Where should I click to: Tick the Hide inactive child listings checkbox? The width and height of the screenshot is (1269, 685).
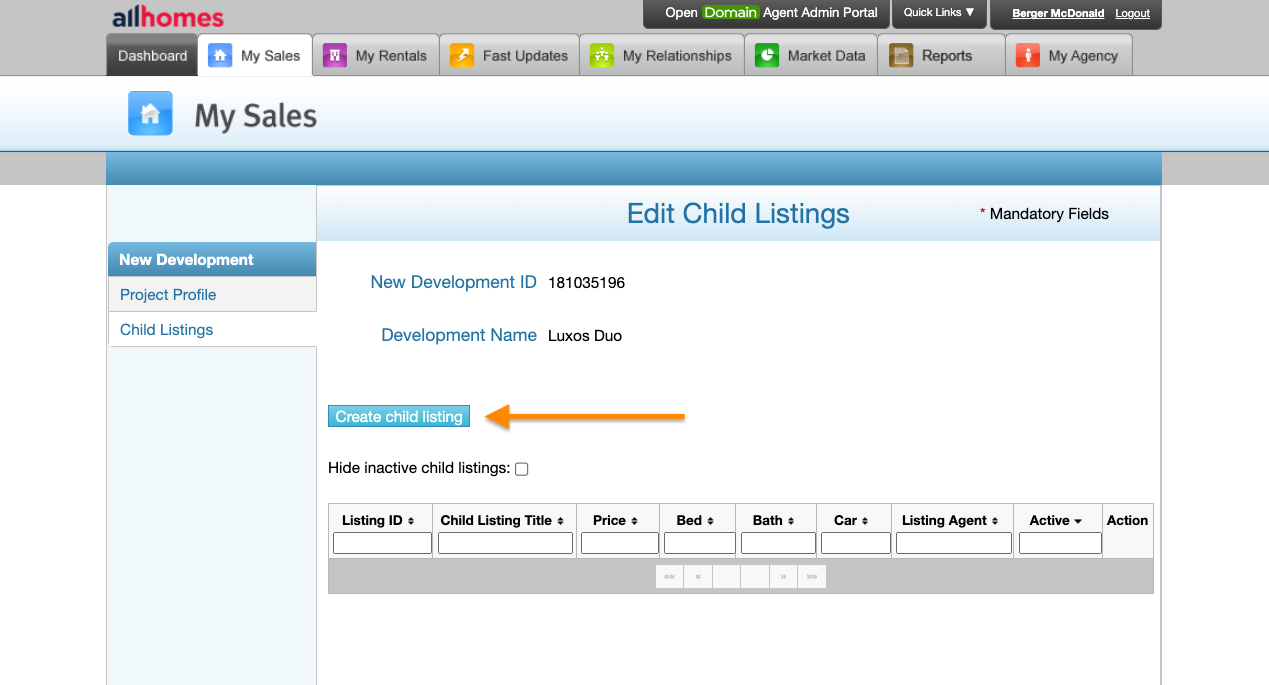[521, 469]
